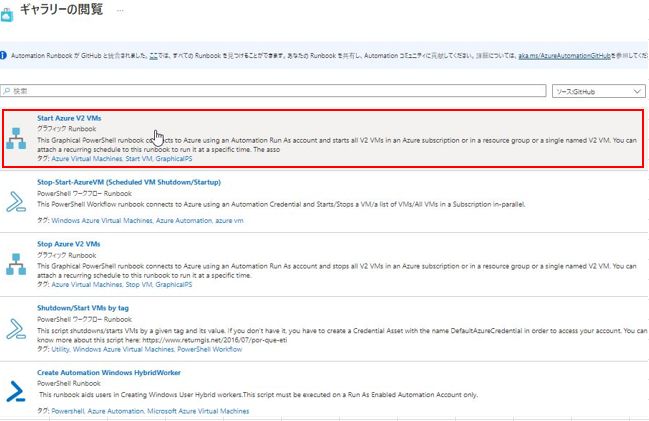
Task: Click Azure Automation tag under Stop-Start-AzureVM
Action: (x=184, y=221)
